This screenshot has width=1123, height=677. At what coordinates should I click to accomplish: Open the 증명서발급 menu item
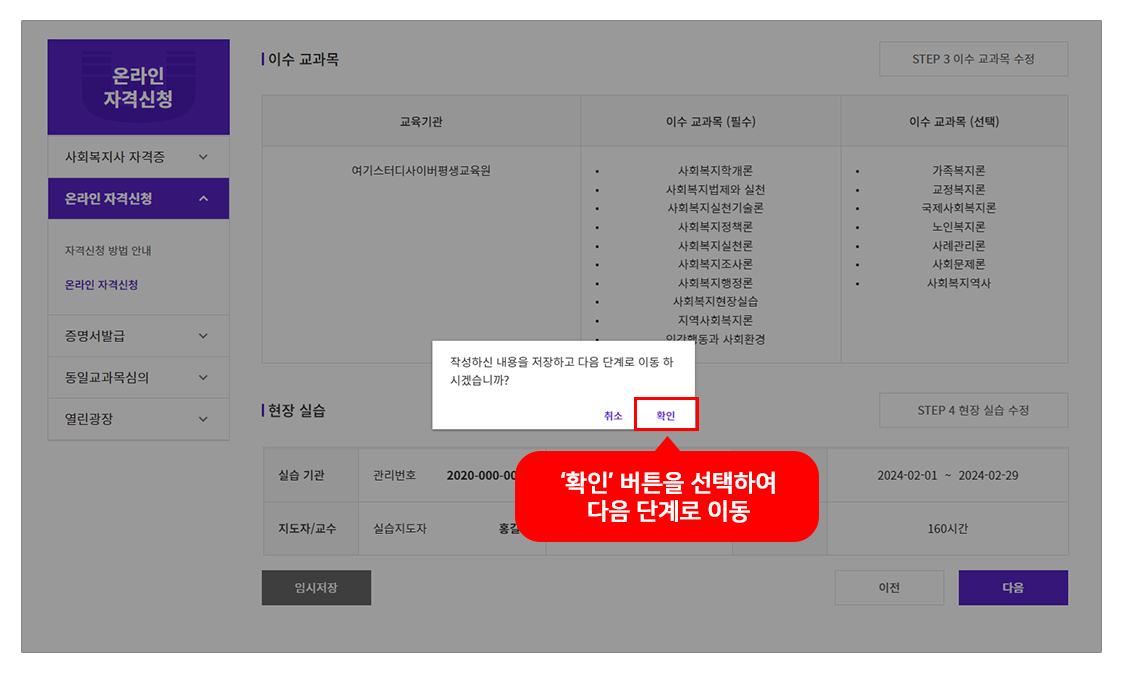point(94,336)
